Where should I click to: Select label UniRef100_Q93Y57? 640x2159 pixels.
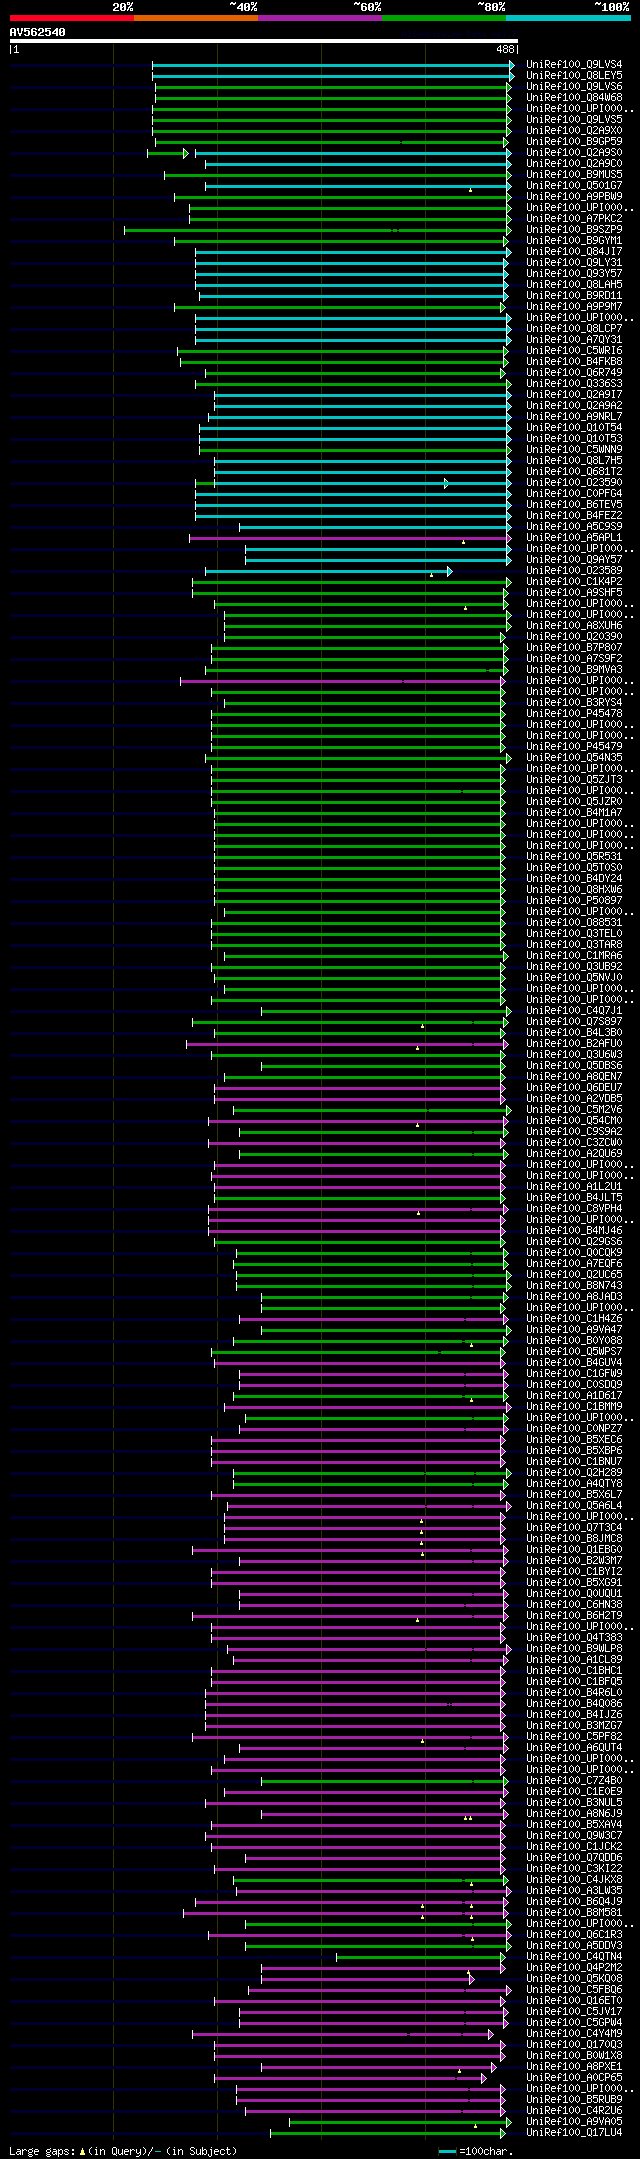click(x=574, y=274)
